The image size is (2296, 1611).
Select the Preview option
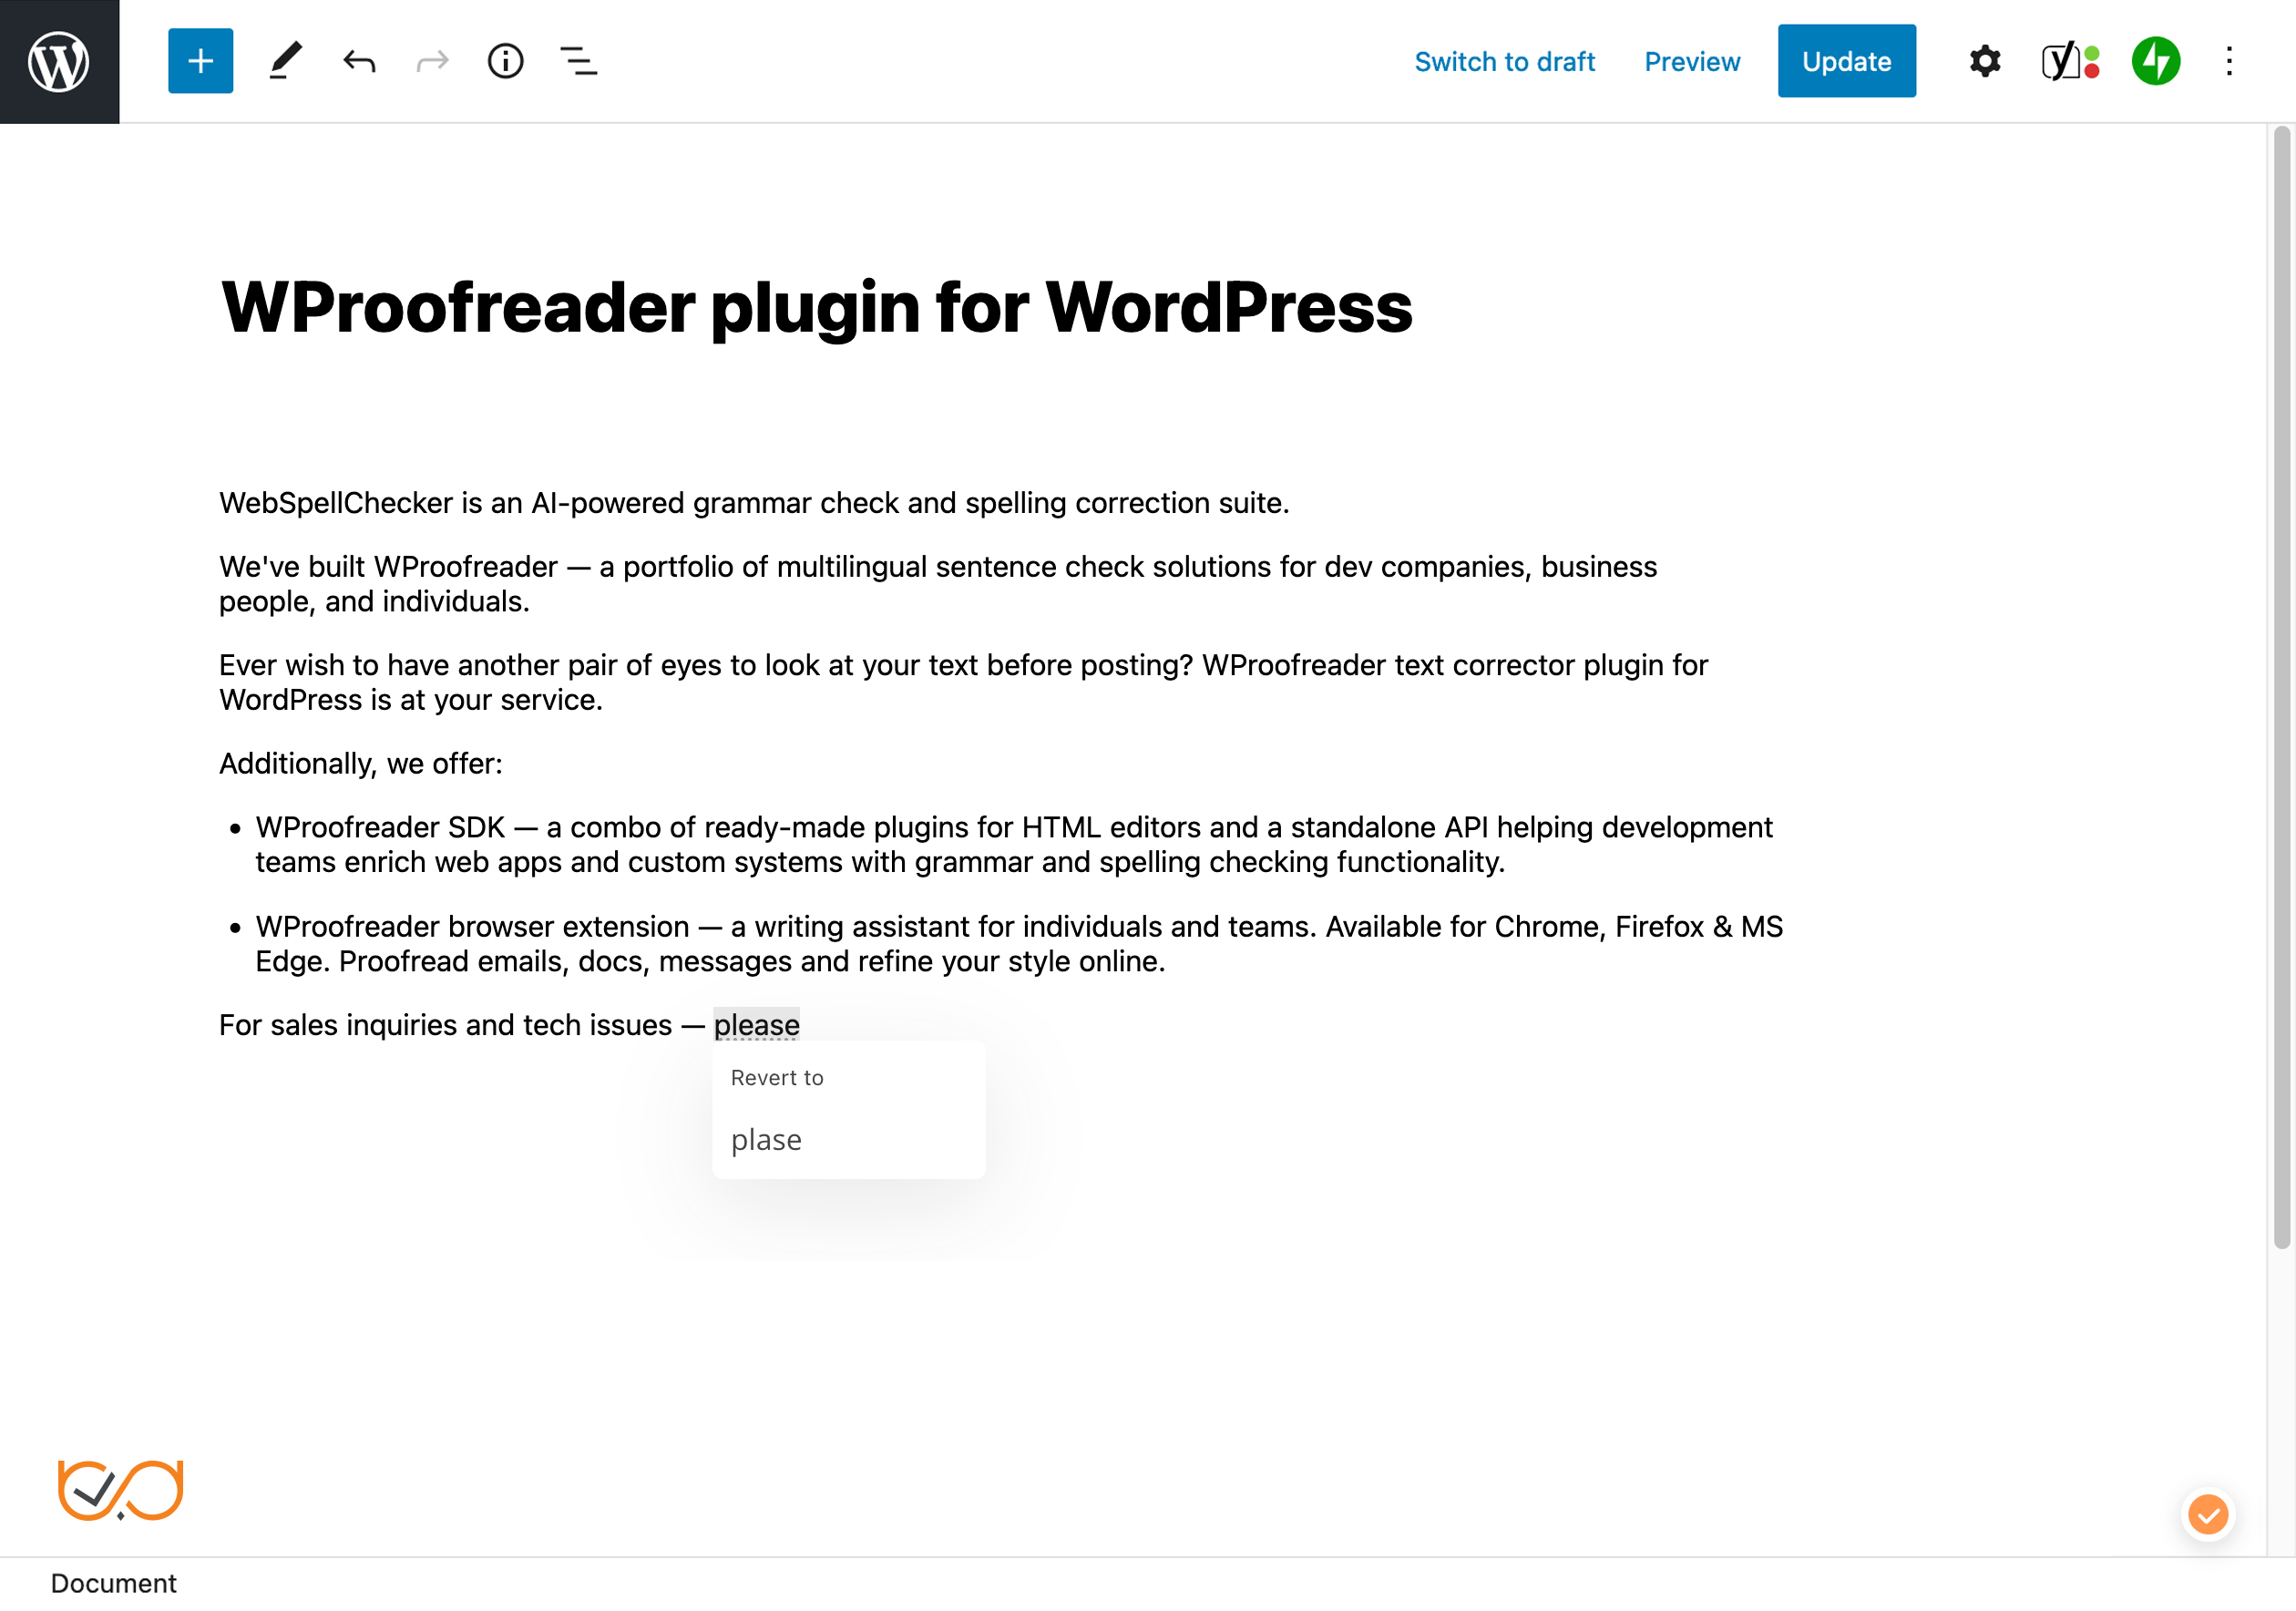pos(1691,59)
